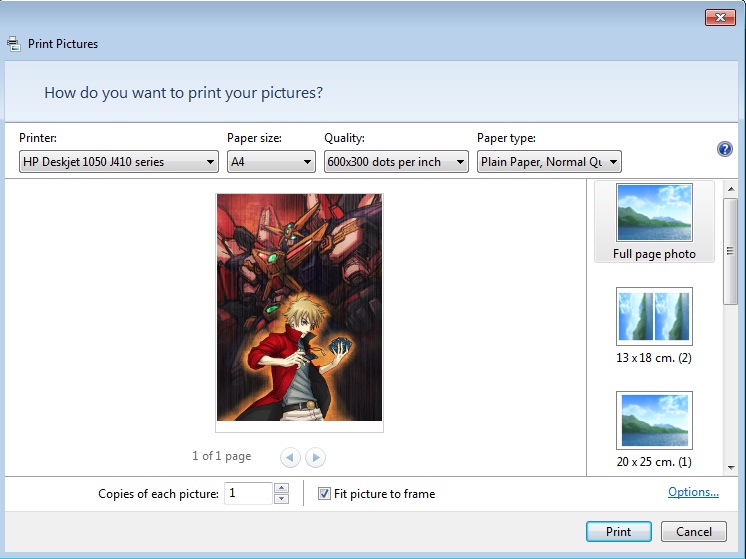Toggle Fit picture to frame checkbox
This screenshot has height=559, width=746.
pyautogui.click(x=324, y=494)
